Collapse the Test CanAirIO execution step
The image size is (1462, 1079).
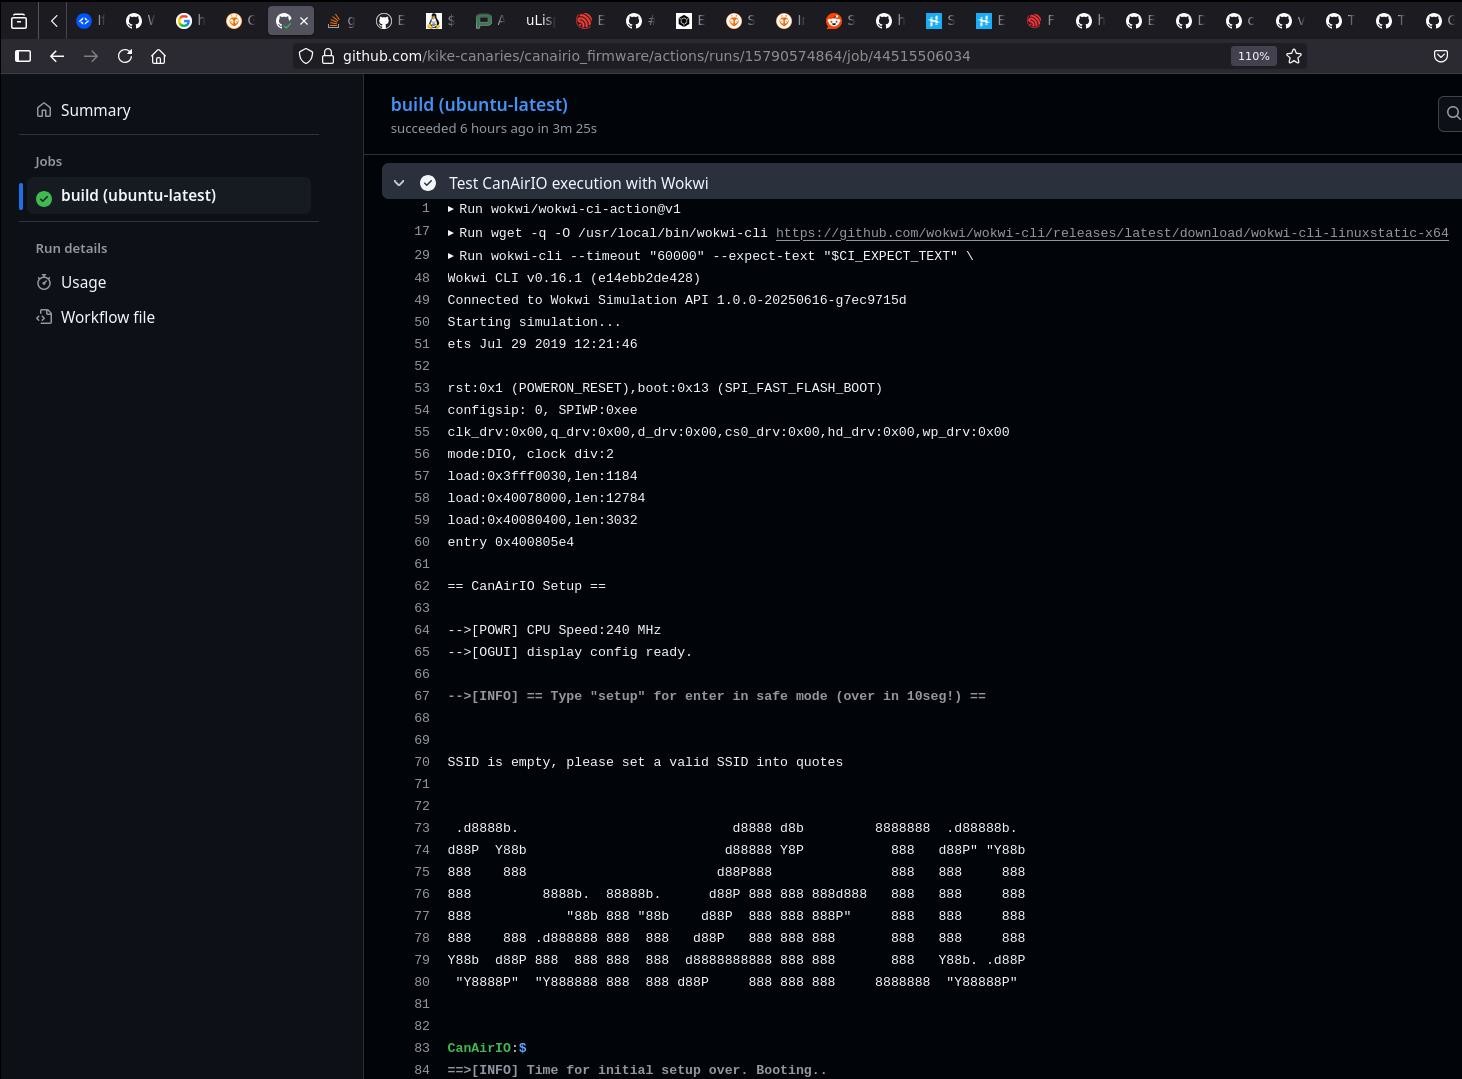(399, 183)
